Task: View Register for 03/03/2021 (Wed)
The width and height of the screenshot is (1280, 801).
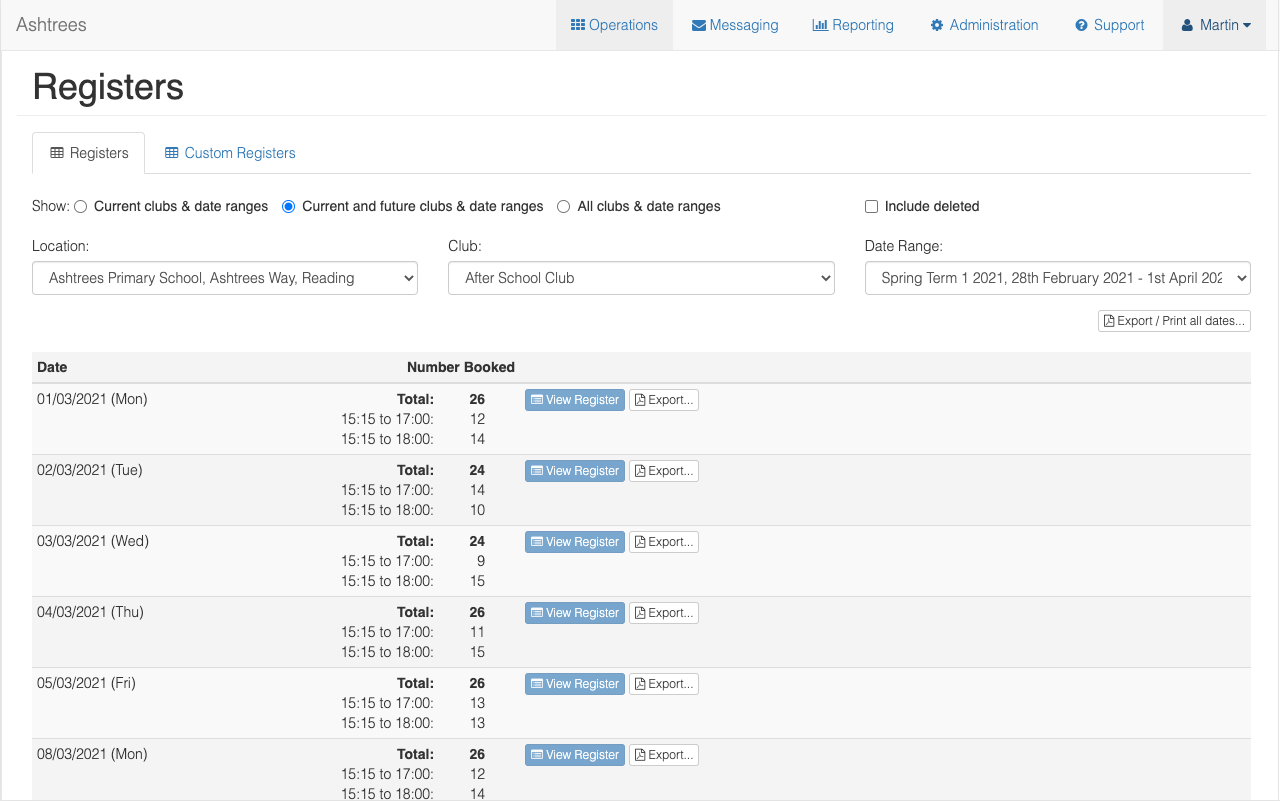Action: 575,542
